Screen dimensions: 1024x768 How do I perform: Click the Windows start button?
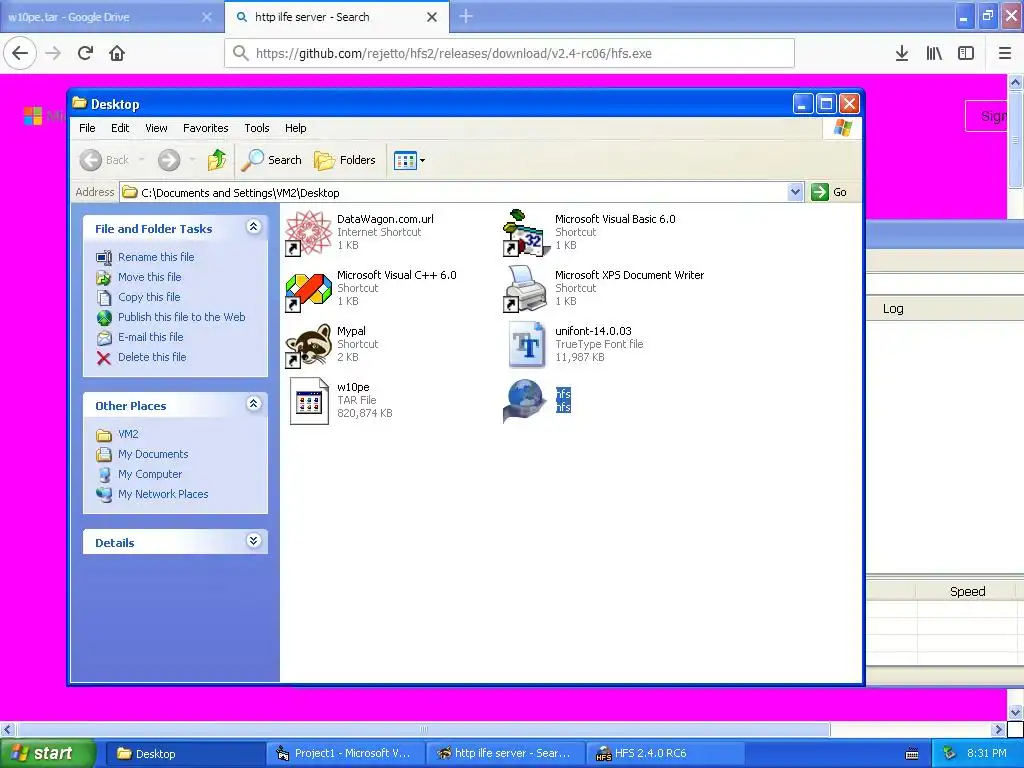[47, 754]
